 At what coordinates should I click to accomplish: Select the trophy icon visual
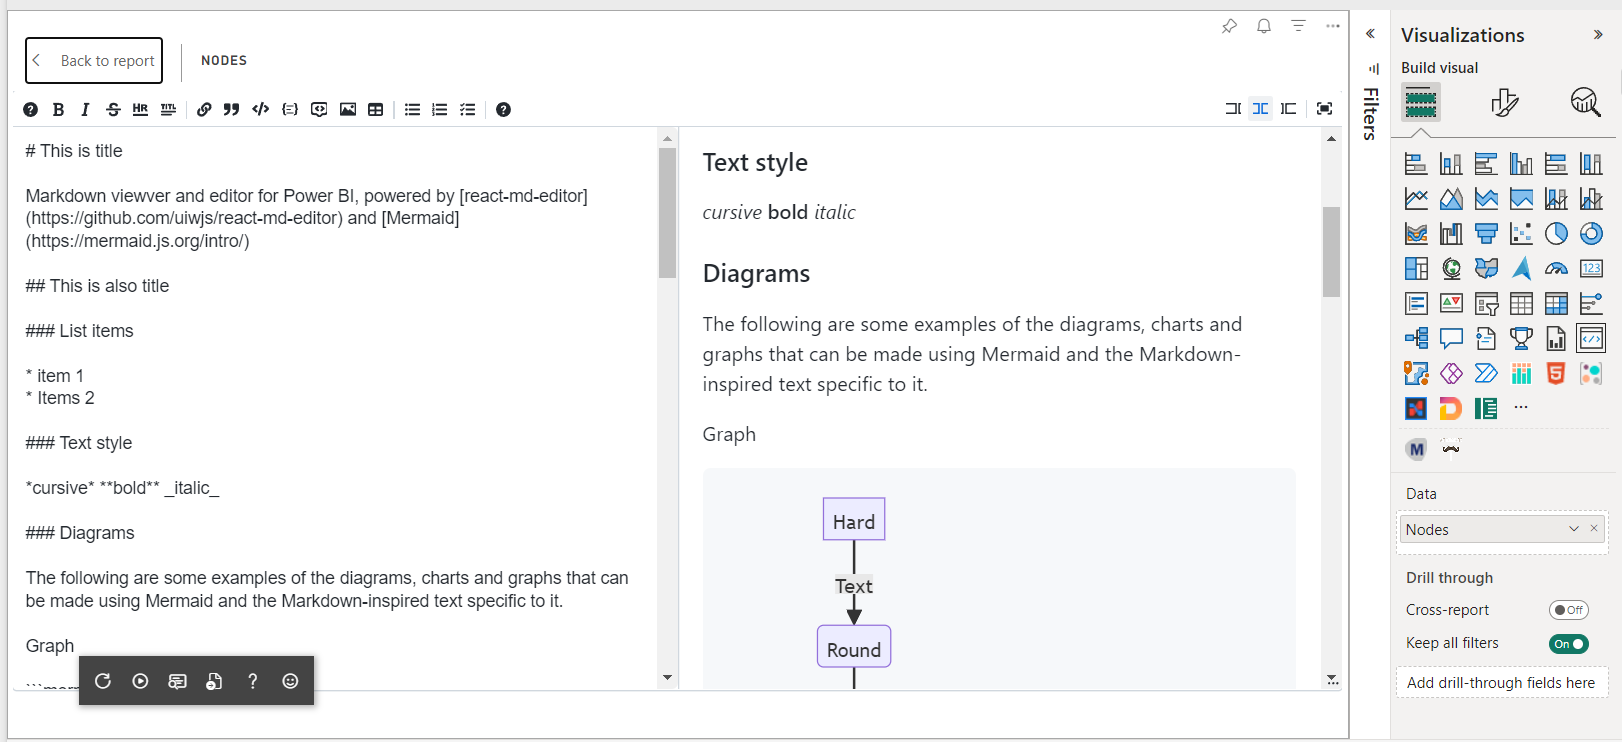click(x=1521, y=338)
